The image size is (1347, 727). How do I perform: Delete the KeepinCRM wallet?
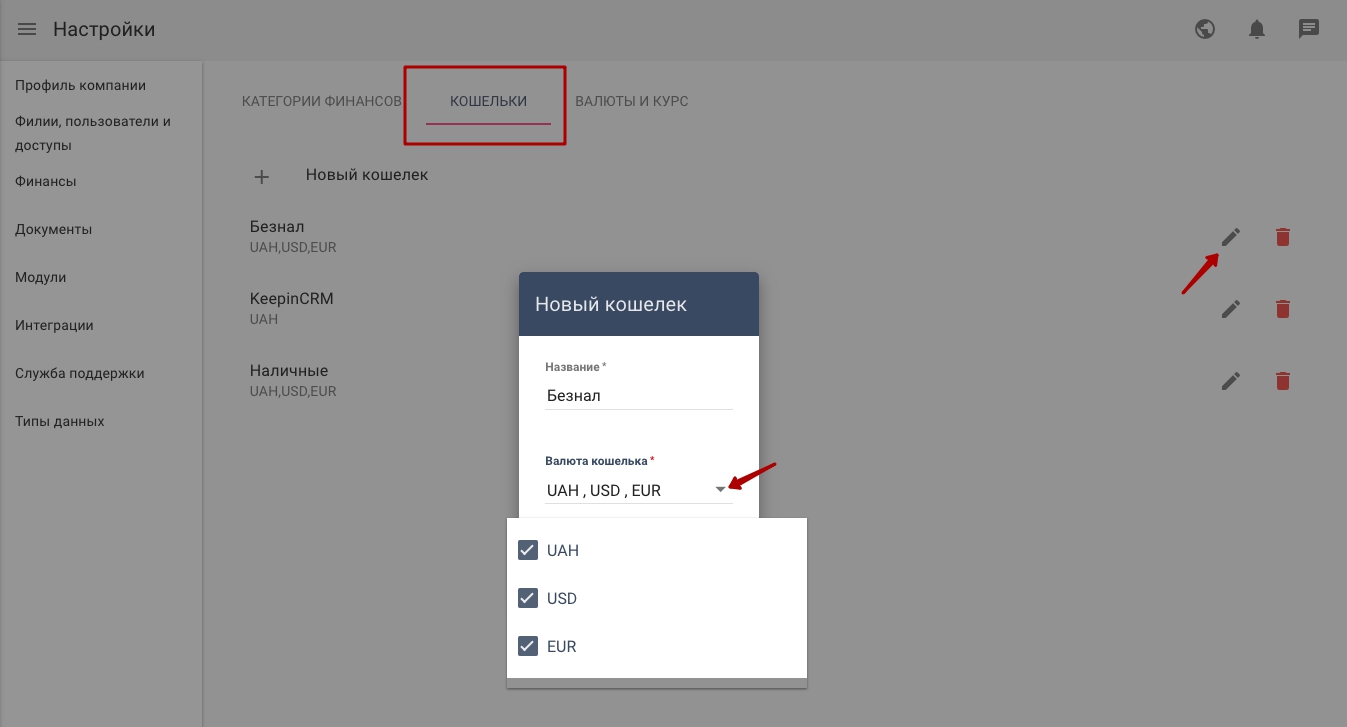tap(1283, 309)
